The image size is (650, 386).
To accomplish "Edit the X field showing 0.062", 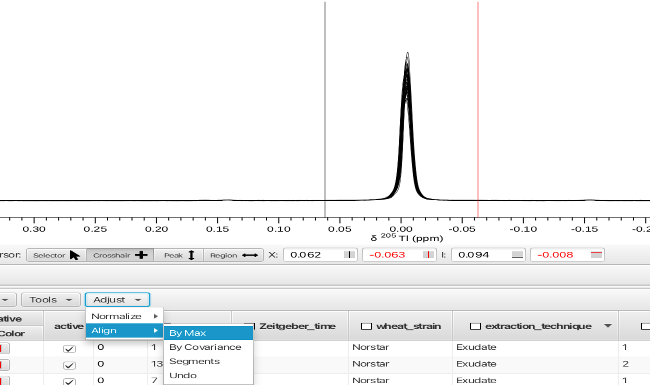I will tap(320, 255).
